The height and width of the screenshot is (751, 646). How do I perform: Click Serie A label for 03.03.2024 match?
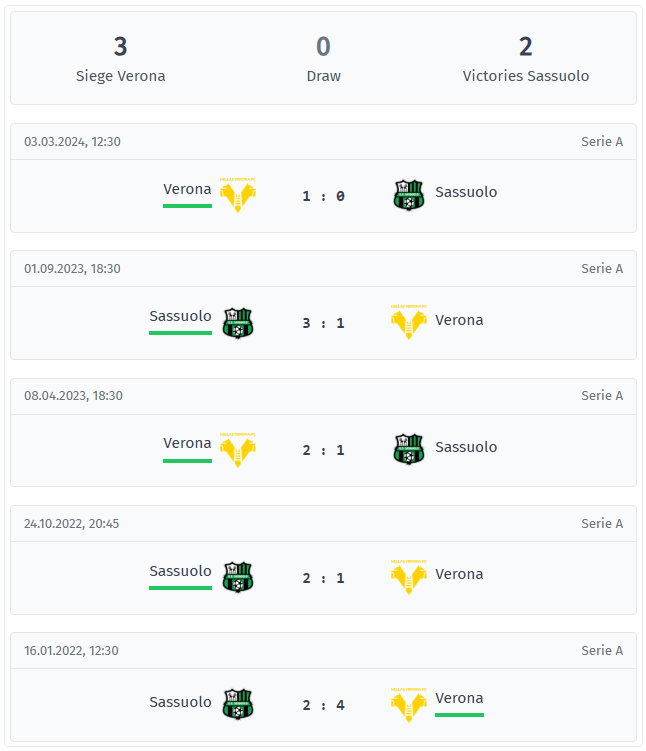click(x=602, y=142)
